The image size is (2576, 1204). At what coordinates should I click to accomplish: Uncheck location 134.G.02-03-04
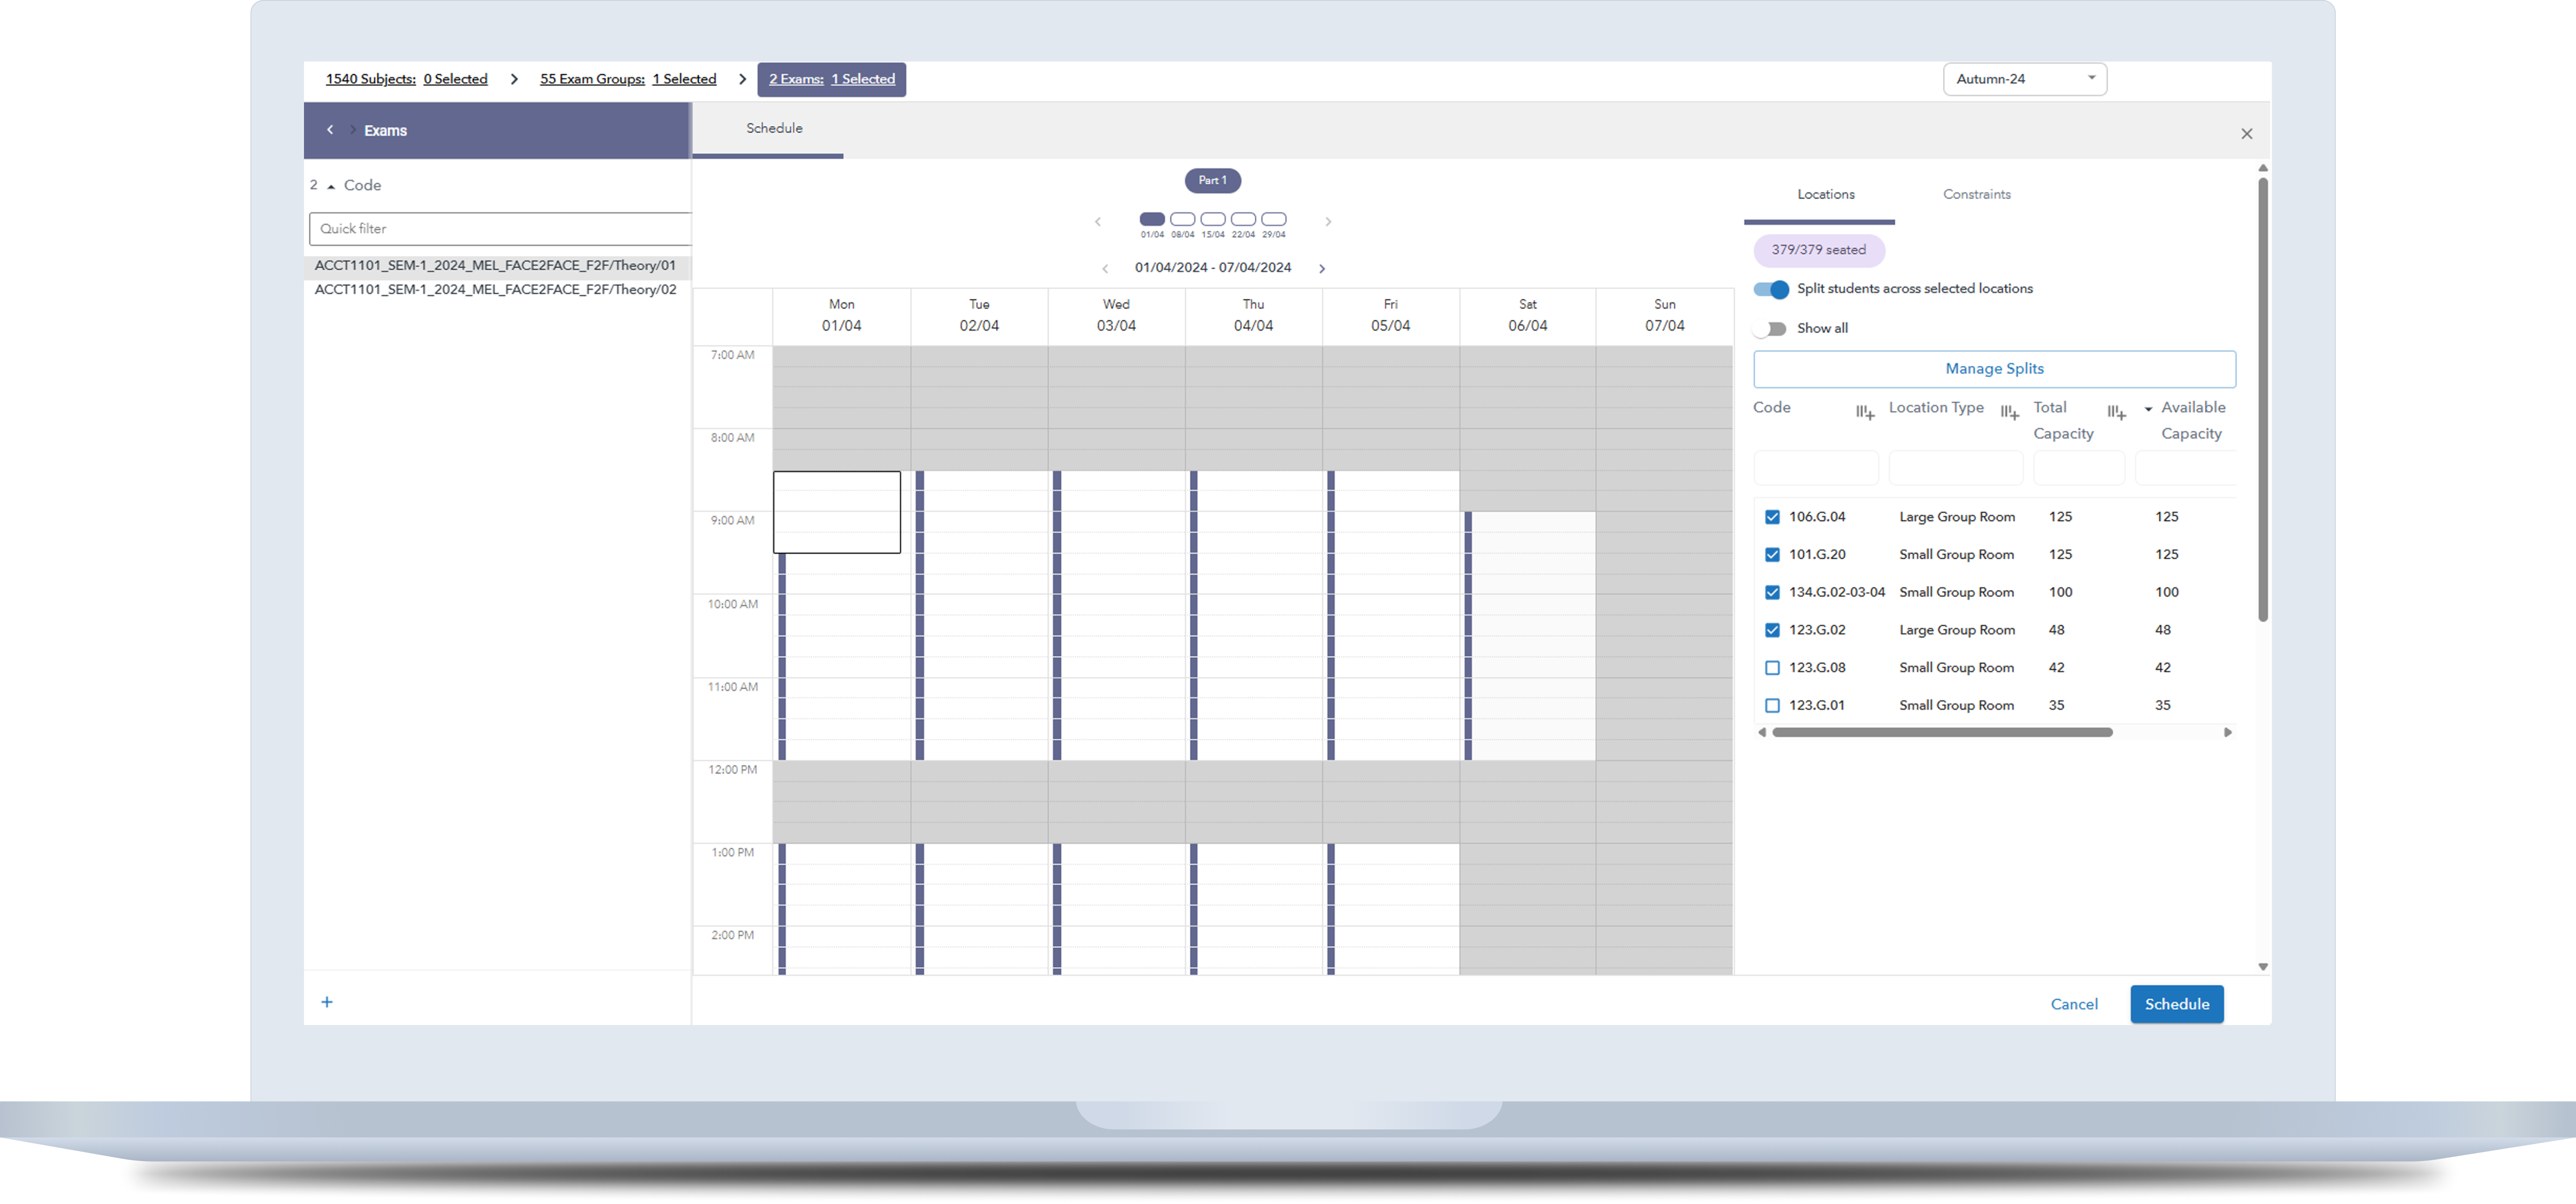point(1772,593)
